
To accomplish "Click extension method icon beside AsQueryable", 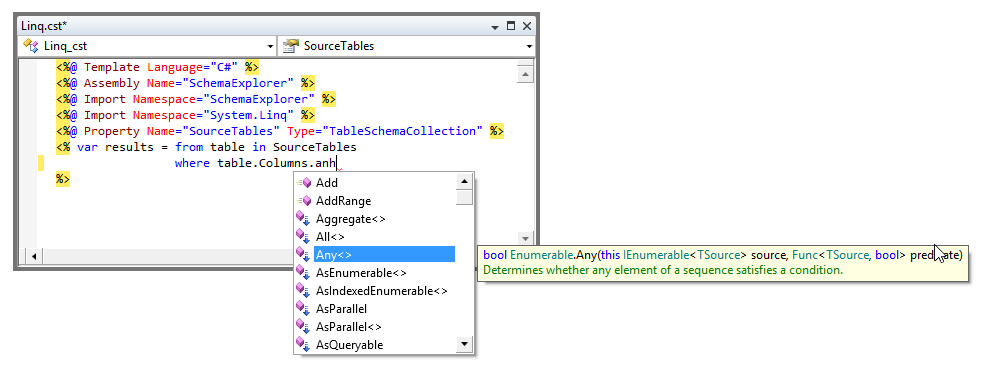I will coord(304,345).
